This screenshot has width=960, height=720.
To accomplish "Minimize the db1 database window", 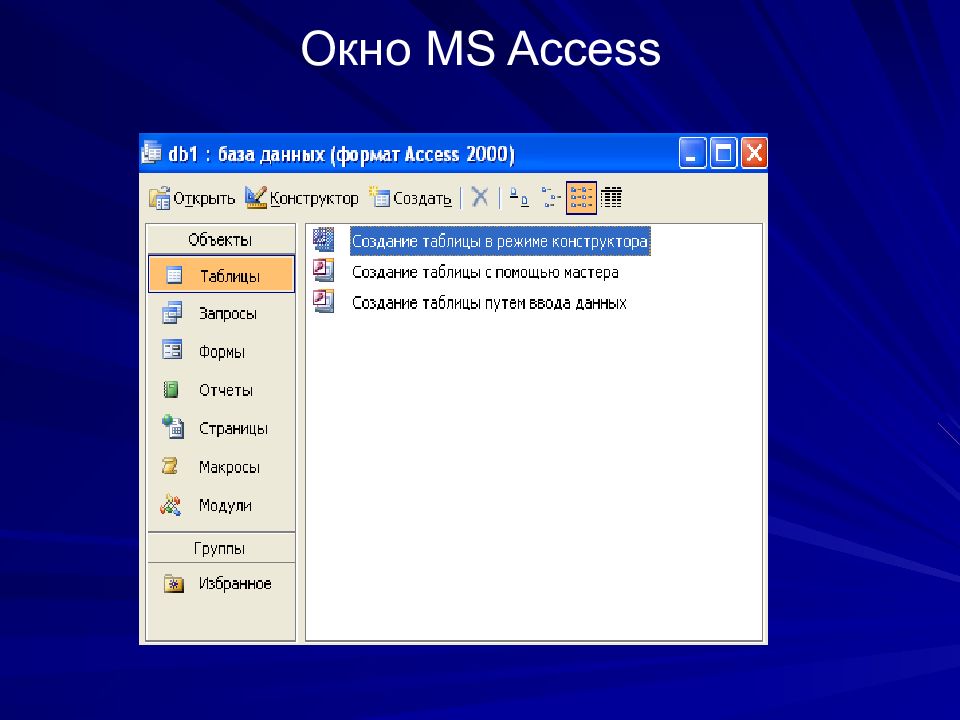I will (692, 153).
